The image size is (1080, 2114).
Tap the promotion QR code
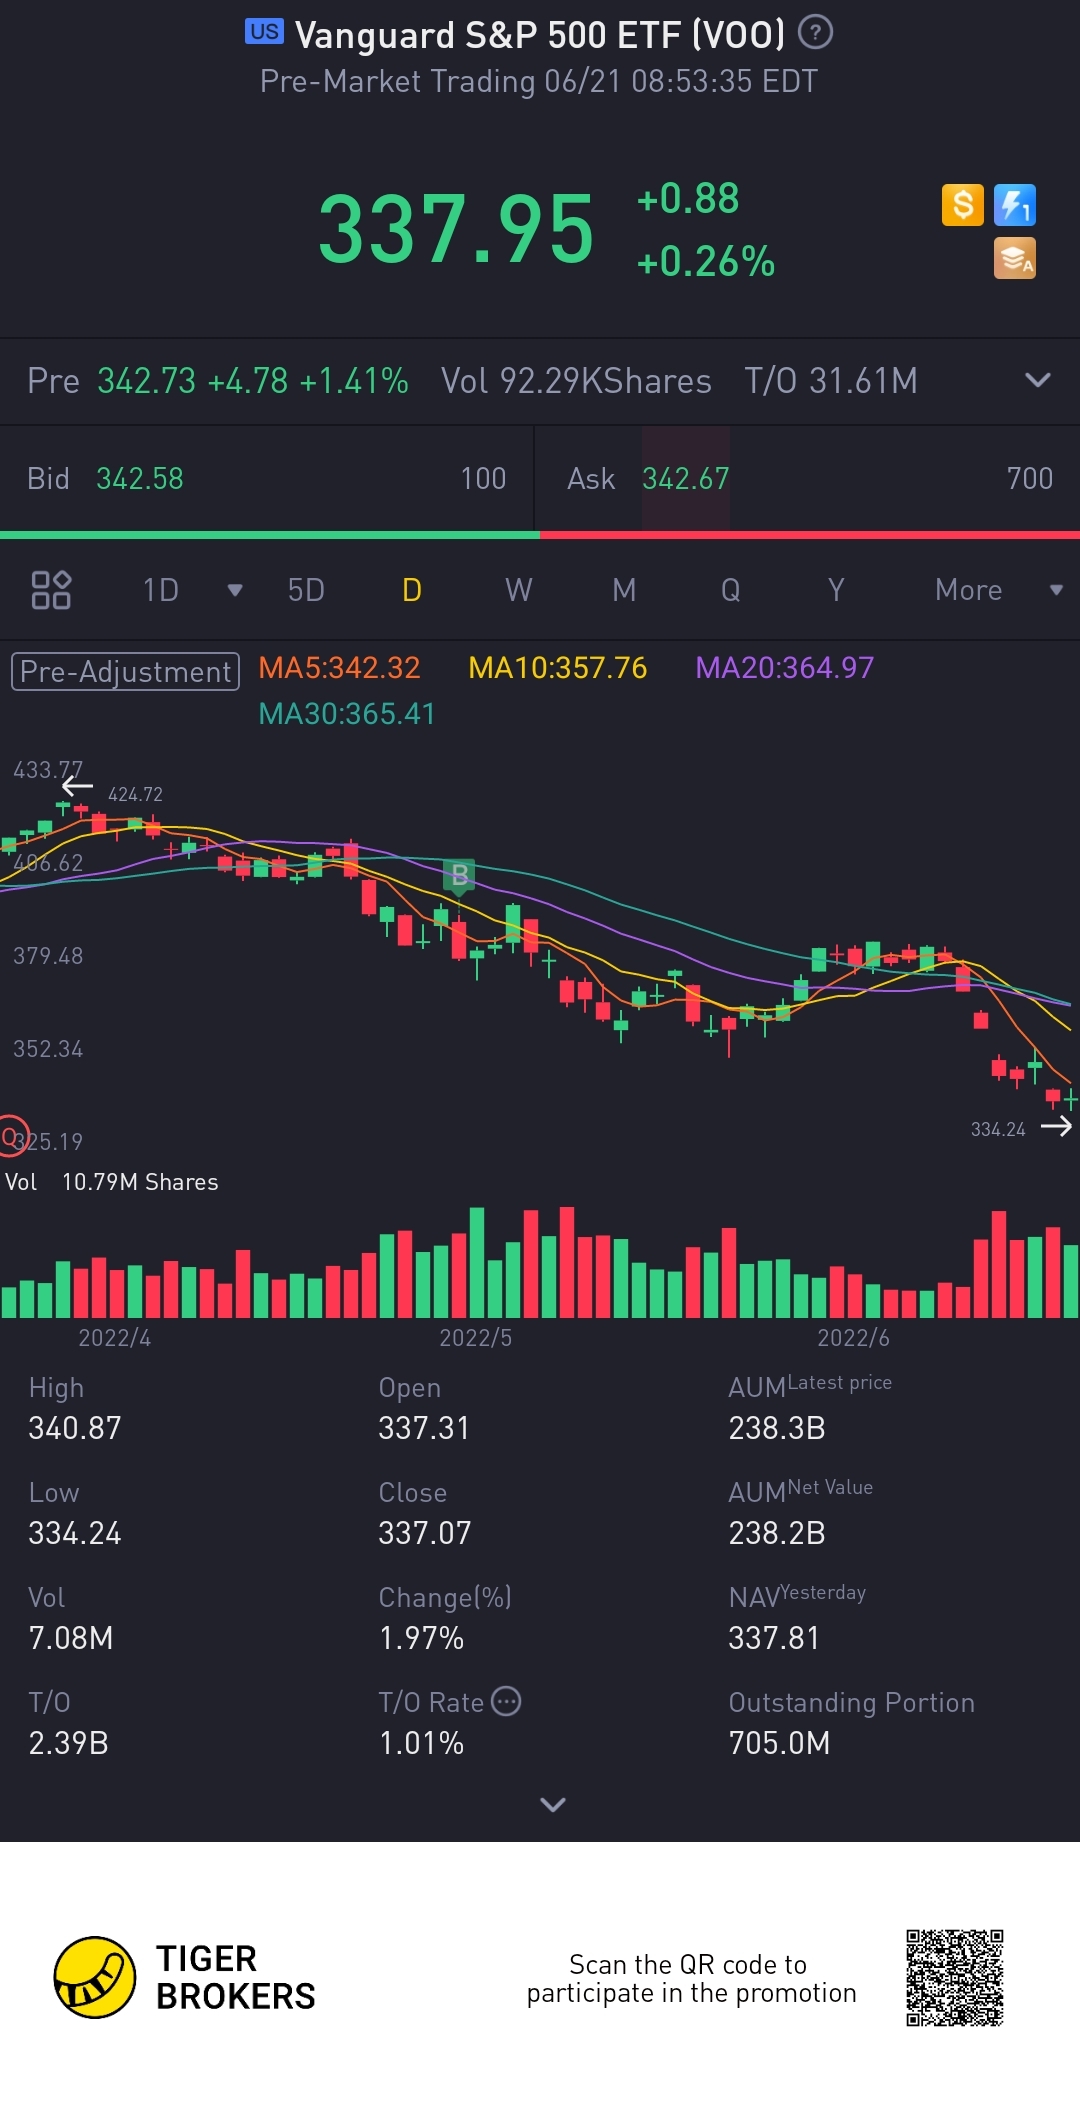955,1978
